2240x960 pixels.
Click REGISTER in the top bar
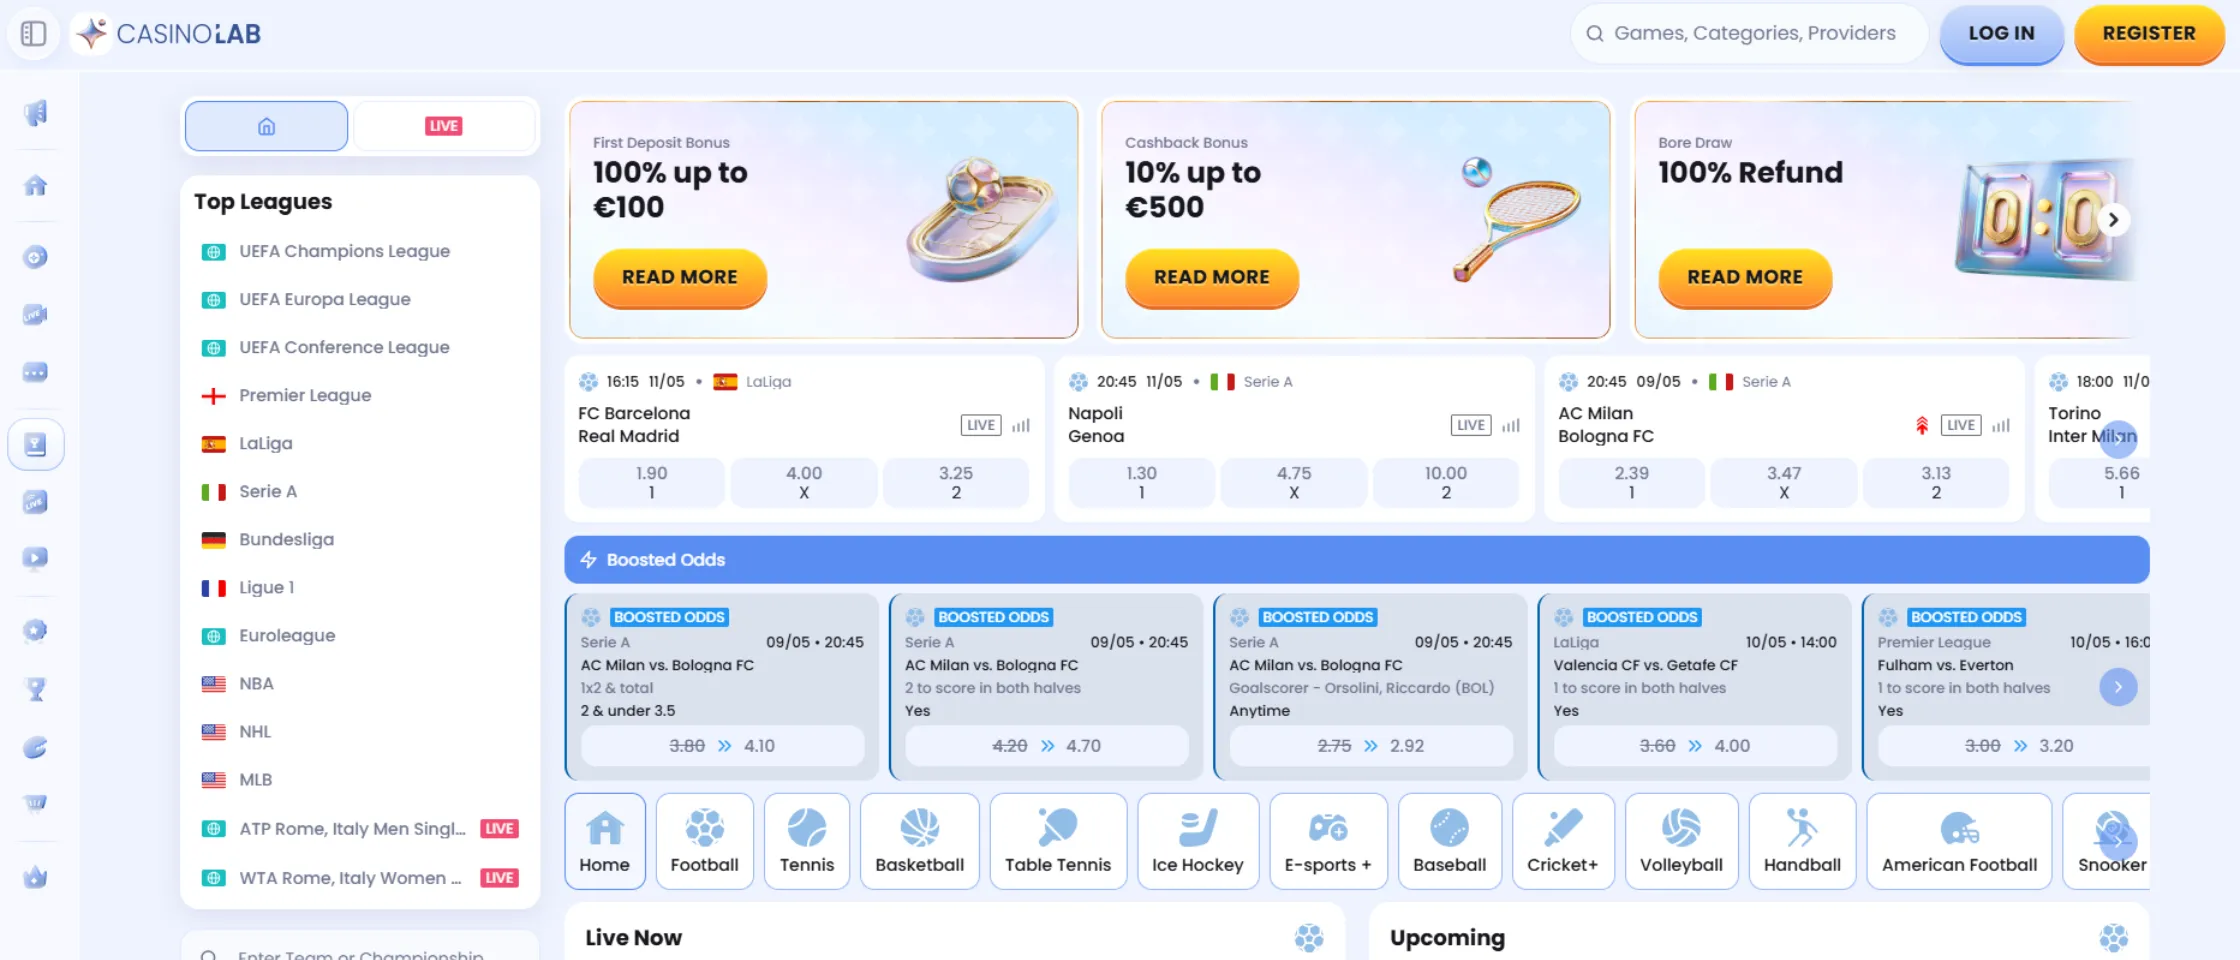tap(2149, 33)
